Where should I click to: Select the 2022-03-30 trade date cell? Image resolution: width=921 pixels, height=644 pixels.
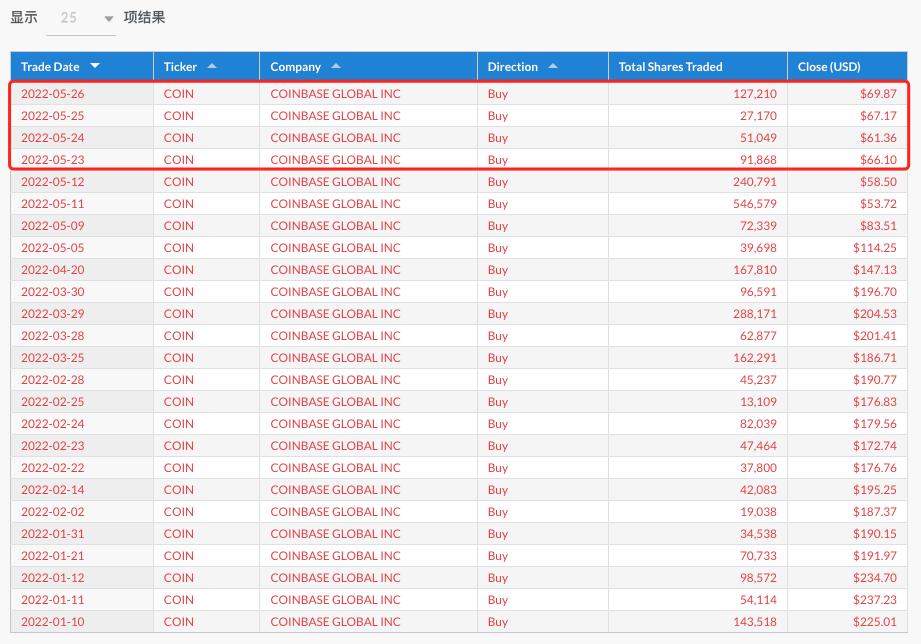tap(52, 292)
